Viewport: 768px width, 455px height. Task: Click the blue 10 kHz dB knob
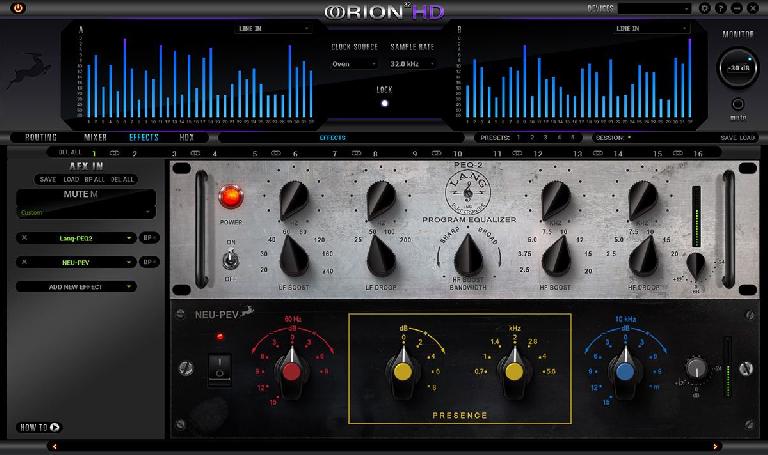pyautogui.click(x=625, y=372)
